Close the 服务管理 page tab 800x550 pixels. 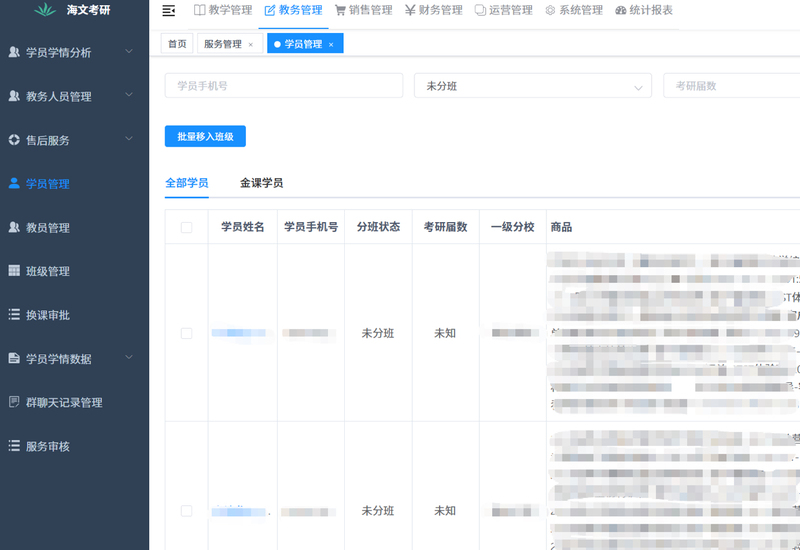point(250,45)
